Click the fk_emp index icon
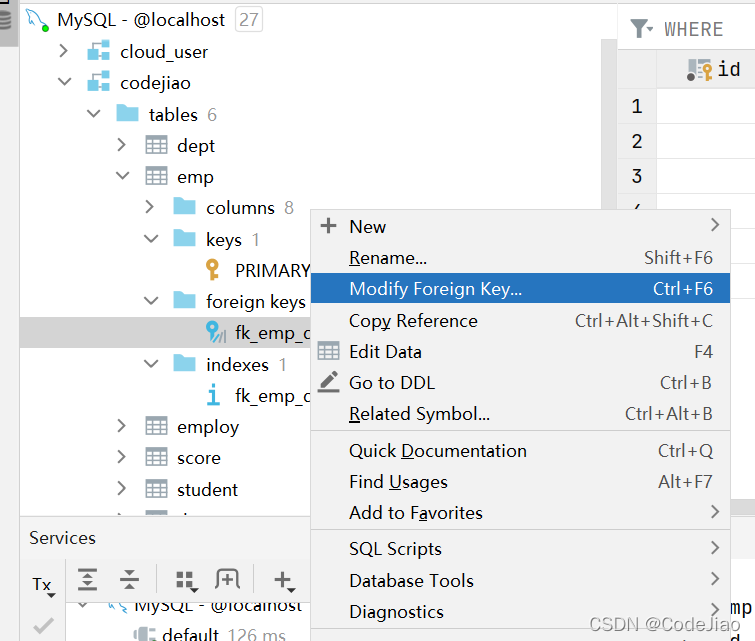This screenshot has width=755, height=641. pyautogui.click(x=213, y=395)
